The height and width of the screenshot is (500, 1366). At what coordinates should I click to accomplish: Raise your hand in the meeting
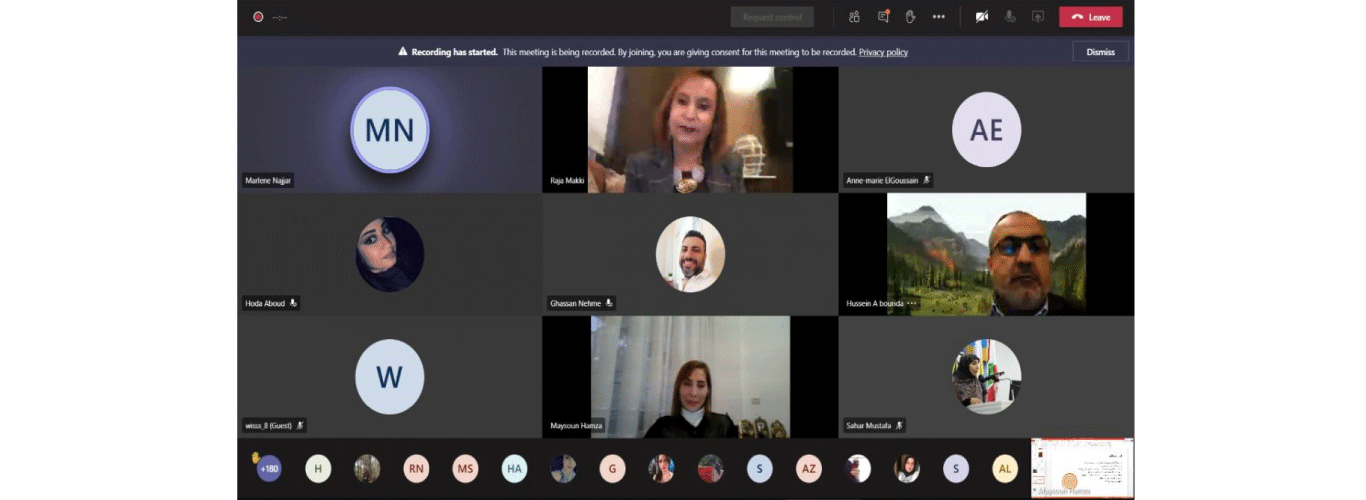[x=910, y=17]
